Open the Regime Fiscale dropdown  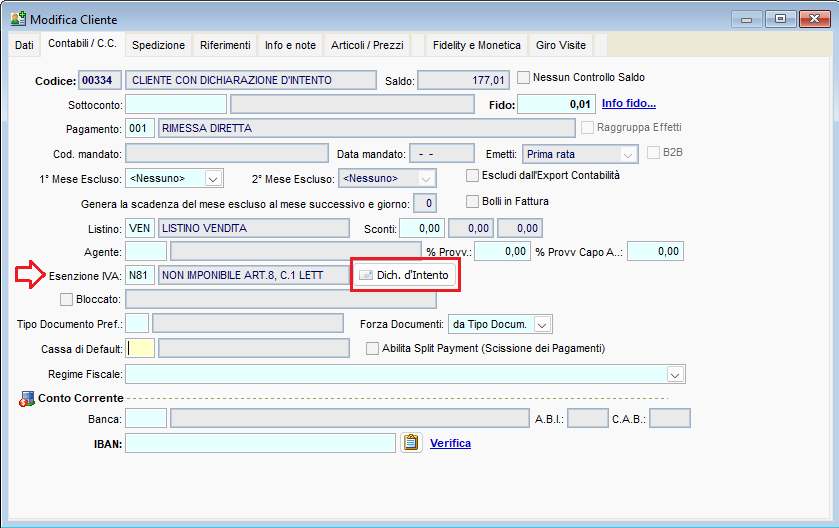[x=675, y=374]
